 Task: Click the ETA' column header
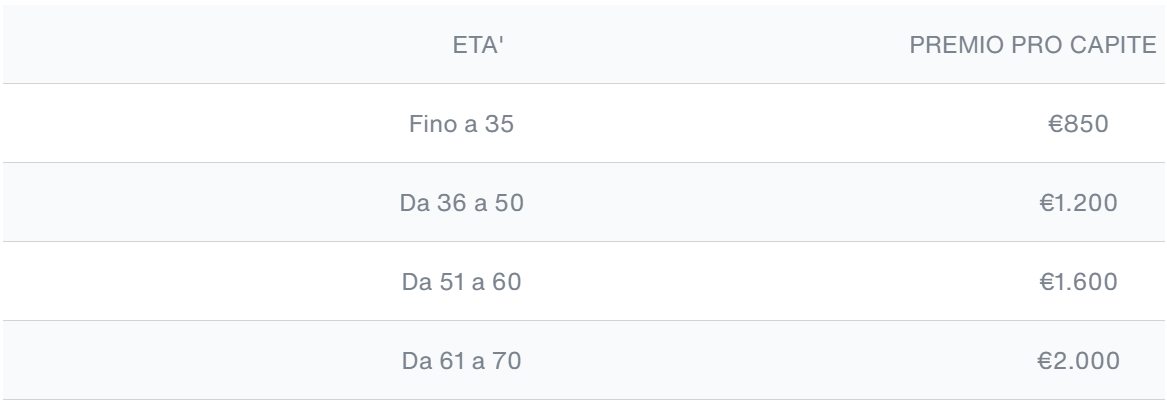(478, 45)
